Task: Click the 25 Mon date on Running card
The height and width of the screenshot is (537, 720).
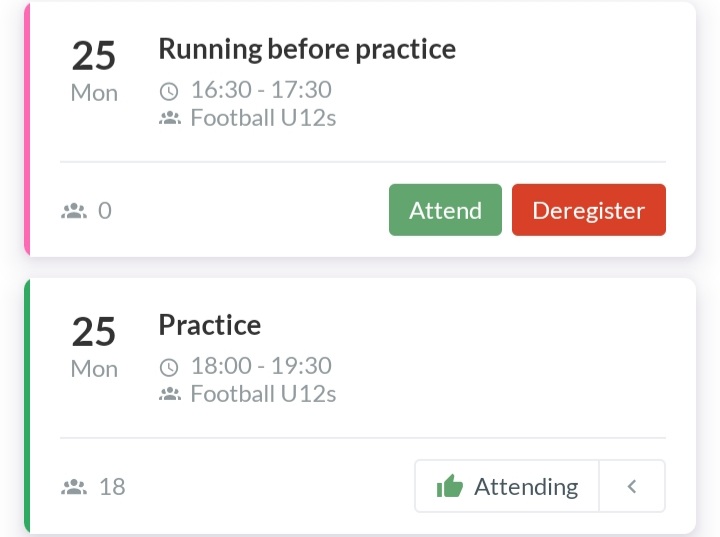Action: (x=94, y=70)
